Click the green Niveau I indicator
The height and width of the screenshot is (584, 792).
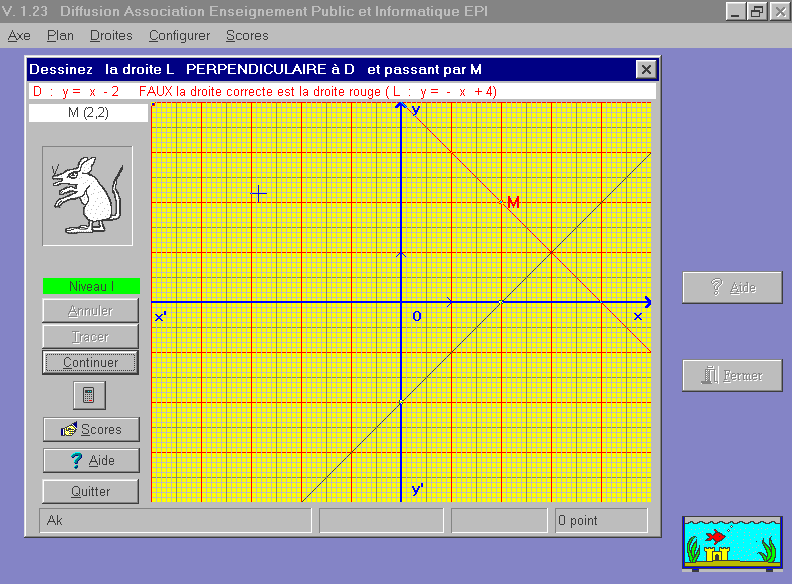91,286
